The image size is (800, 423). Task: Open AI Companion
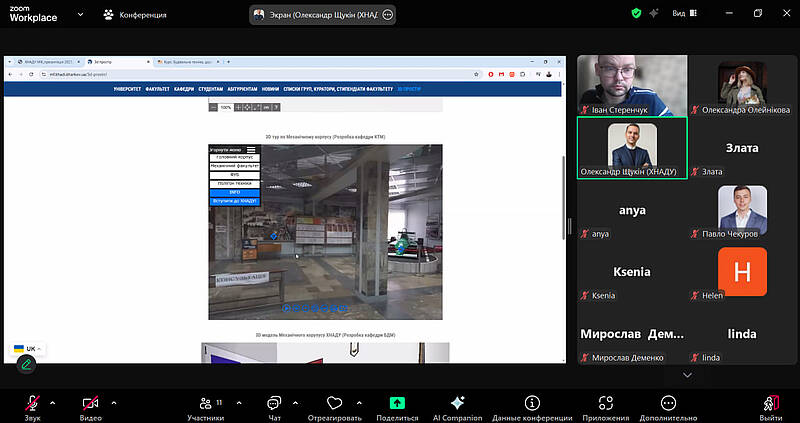(457, 402)
